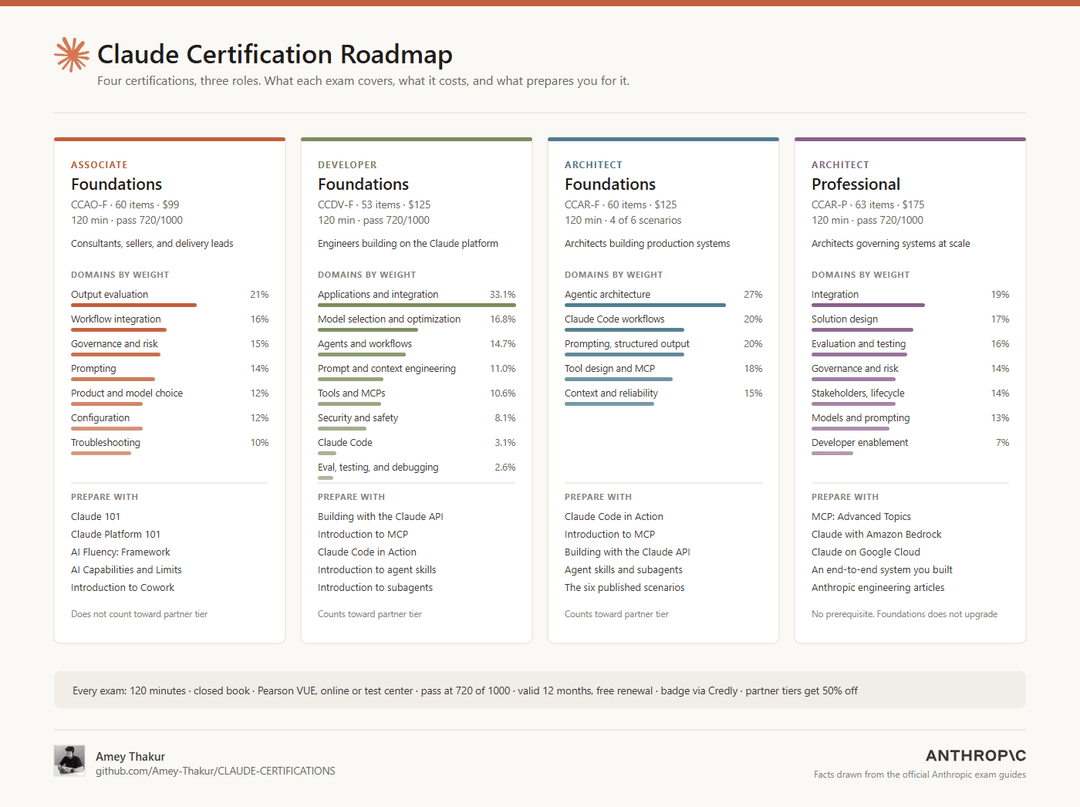Click the Output evaluation 21% weight bar
This screenshot has height=807, width=1080.
pyautogui.click(x=134, y=305)
